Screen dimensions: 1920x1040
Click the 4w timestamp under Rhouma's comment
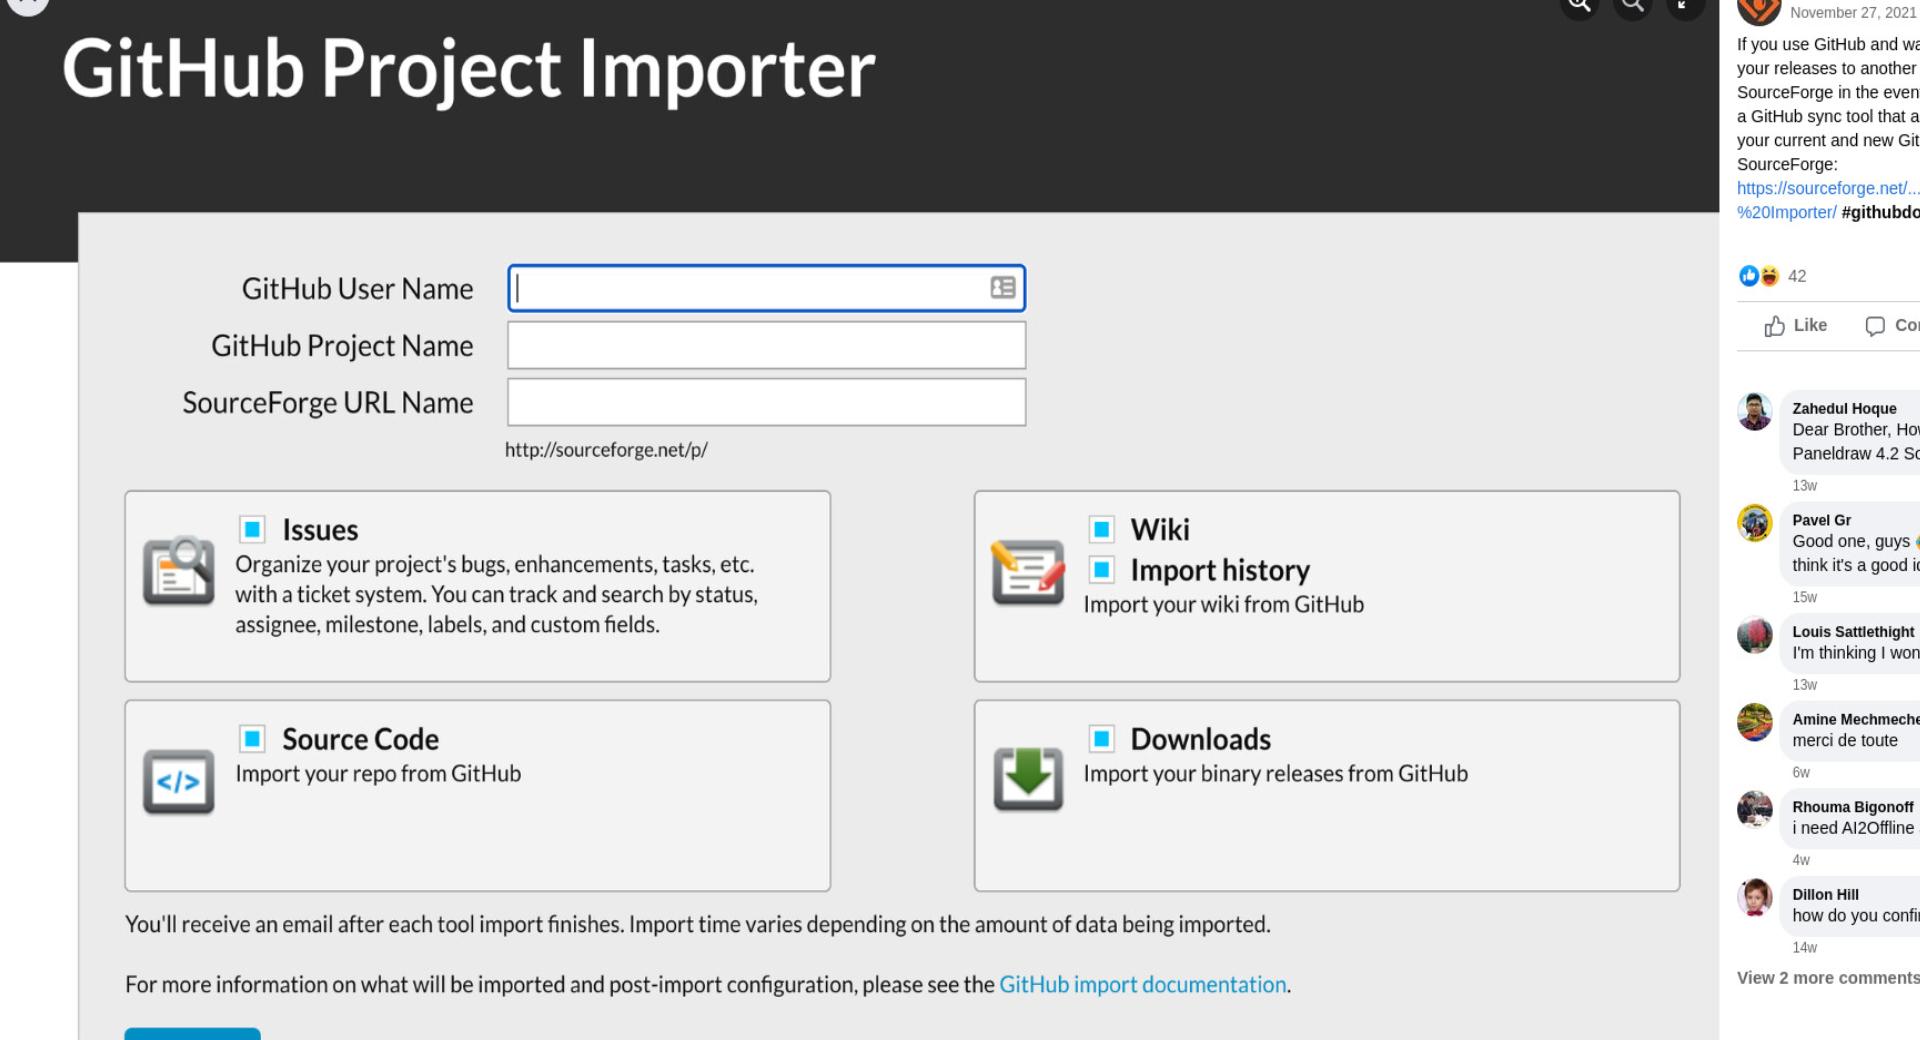coord(1801,861)
